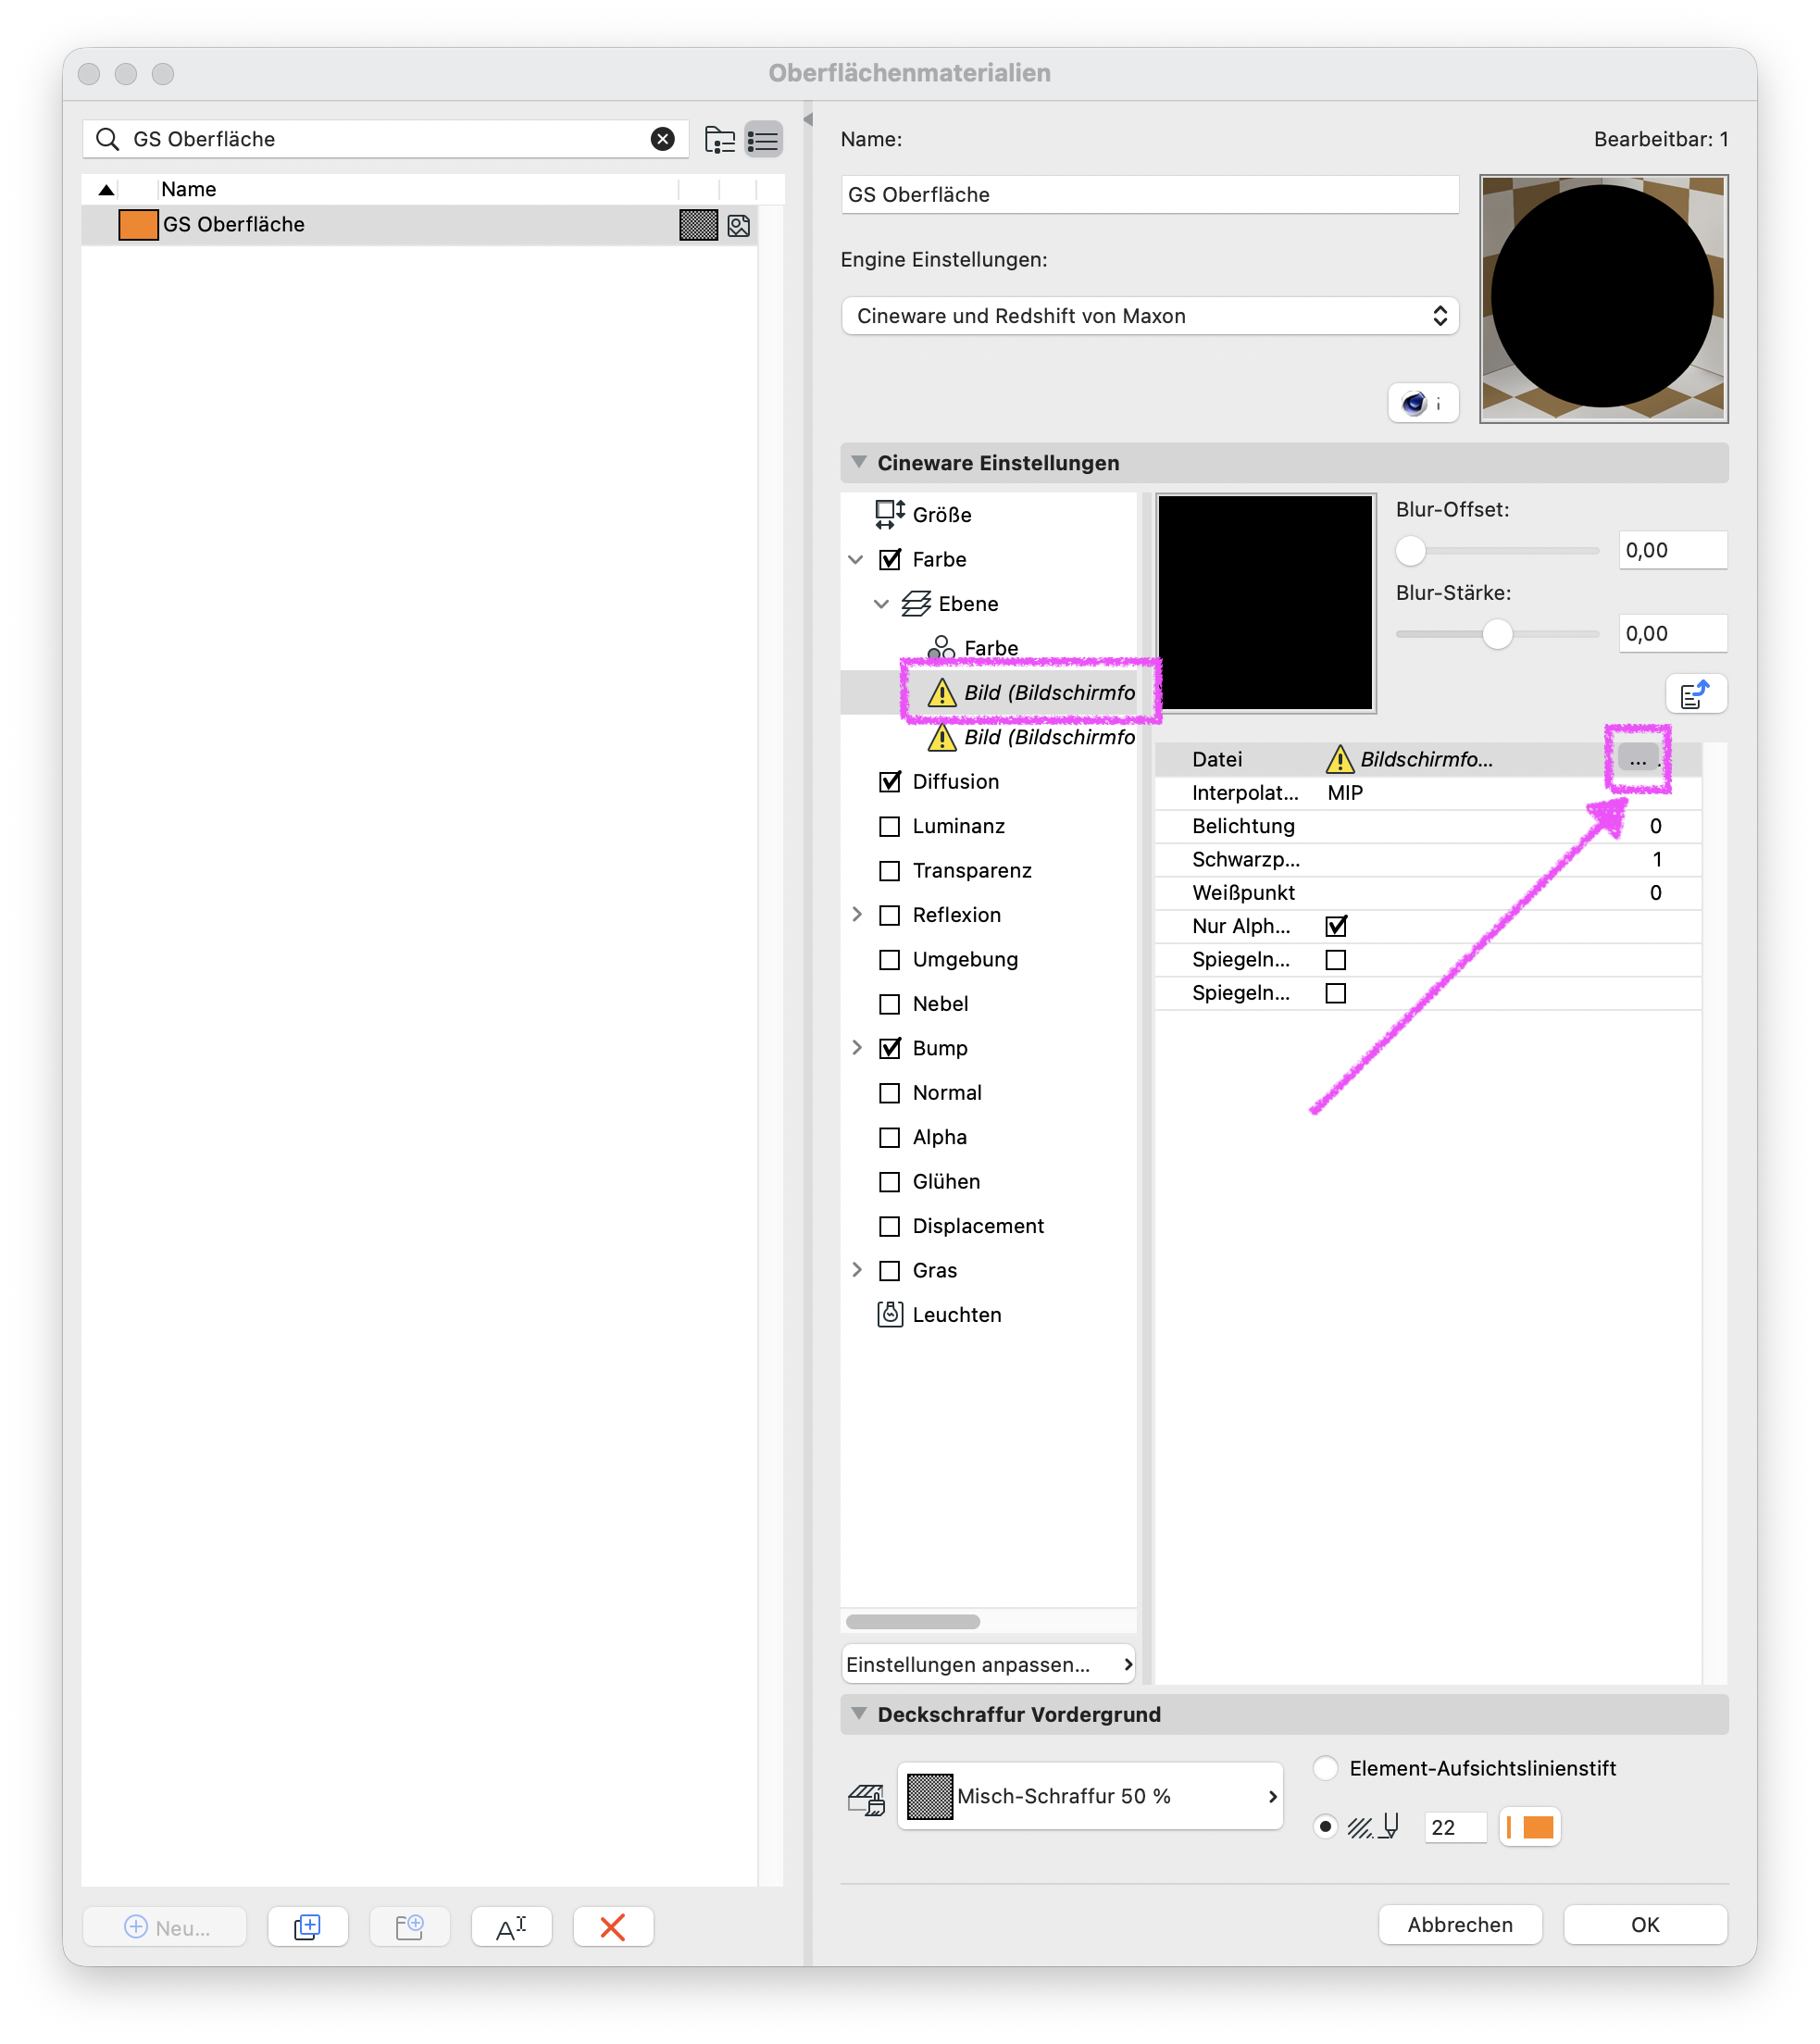Open the Engine Einstellungen dropdown
The height and width of the screenshot is (2044, 1820).
point(1149,316)
